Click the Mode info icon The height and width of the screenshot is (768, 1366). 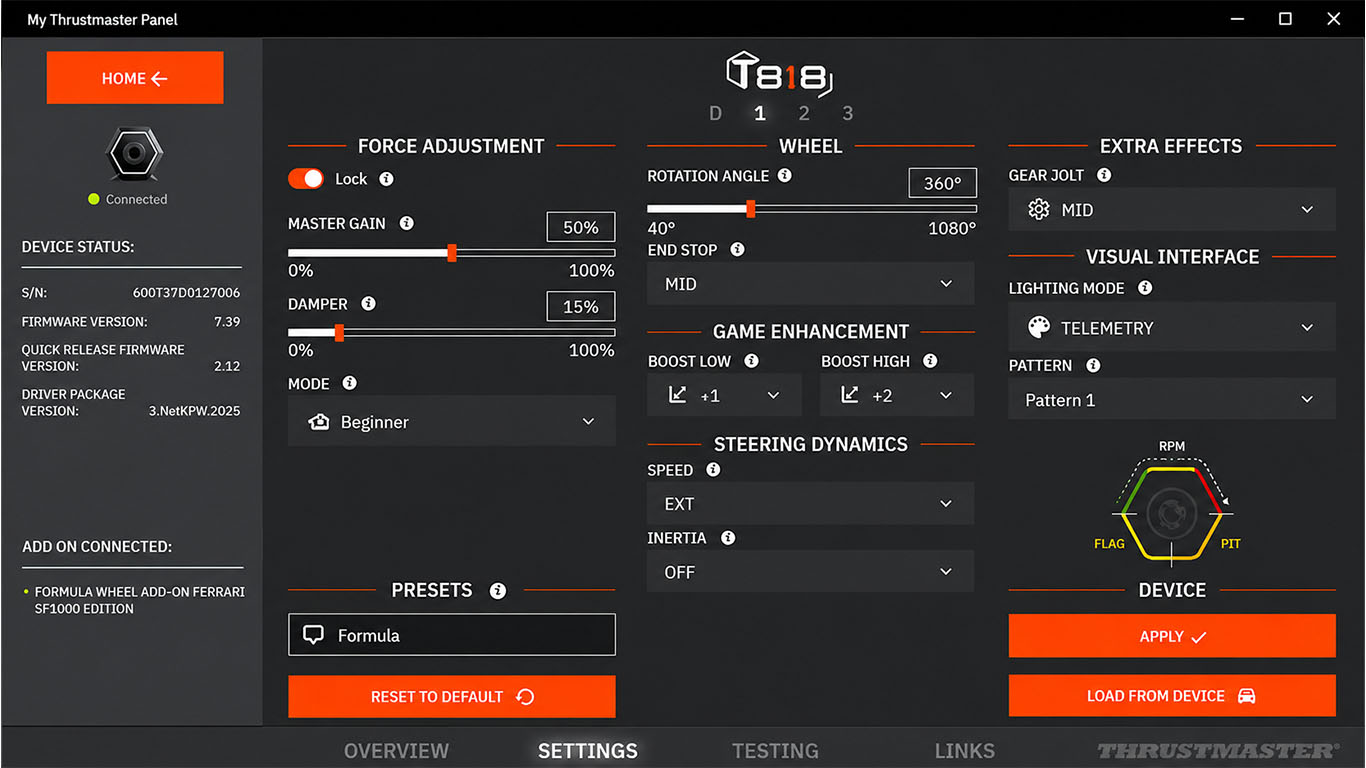[x=349, y=383]
